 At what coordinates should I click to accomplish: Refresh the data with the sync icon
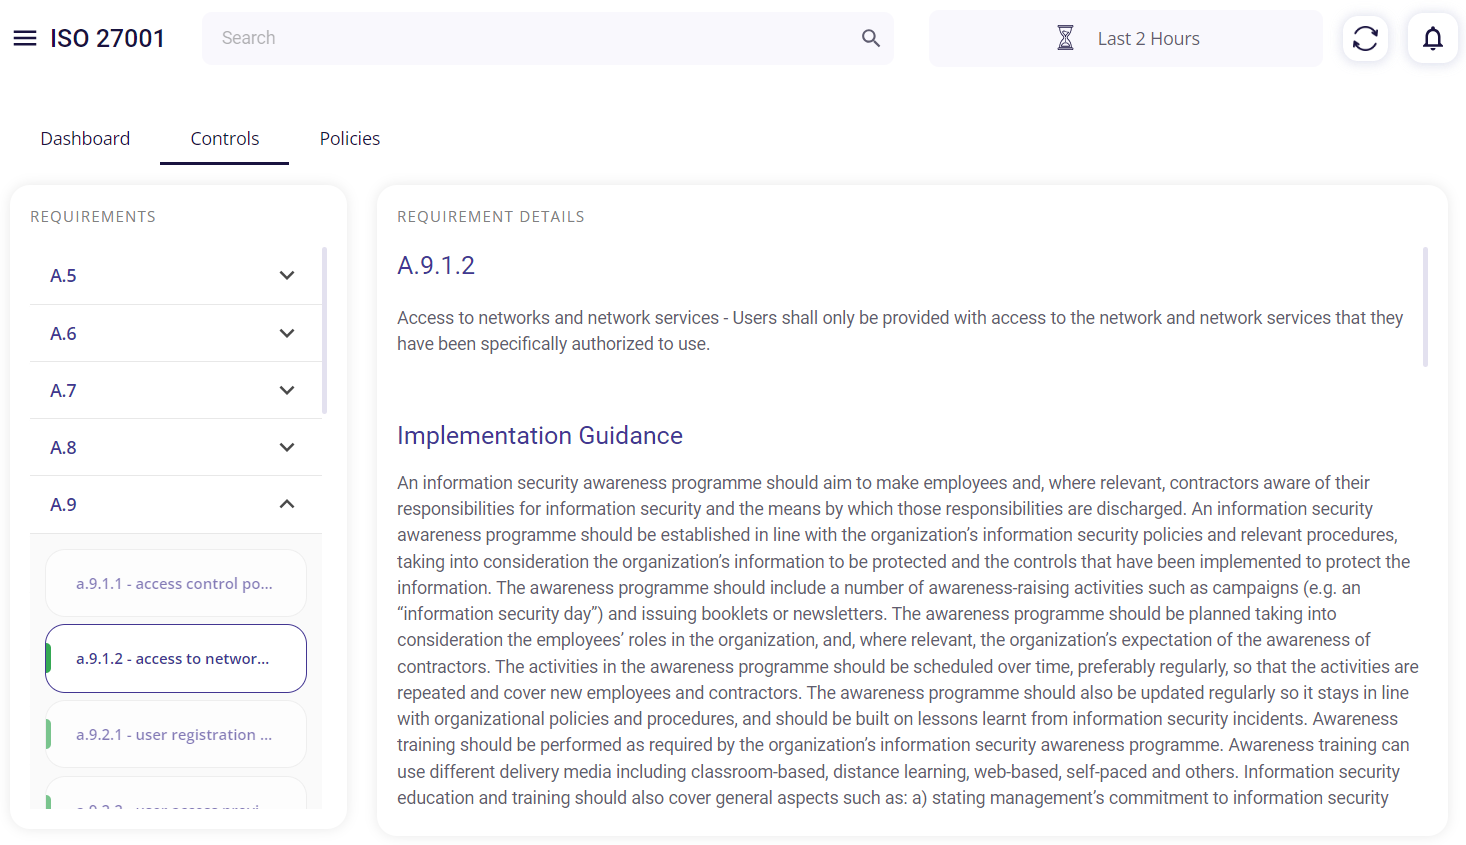pyautogui.click(x=1365, y=38)
